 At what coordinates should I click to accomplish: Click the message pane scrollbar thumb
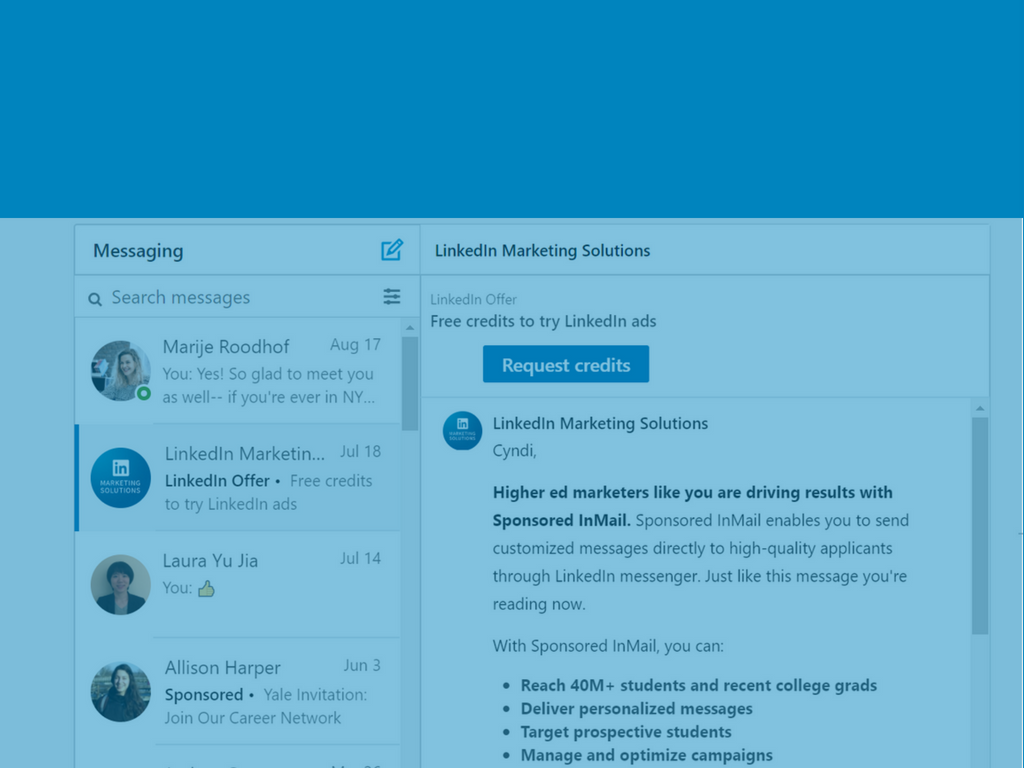click(x=980, y=526)
